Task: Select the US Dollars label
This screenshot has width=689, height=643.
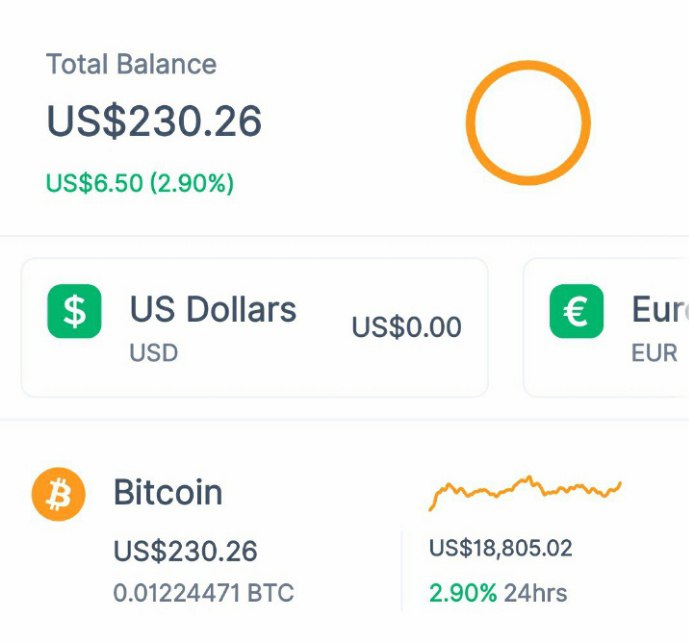Action: pyautogui.click(x=213, y=309)
